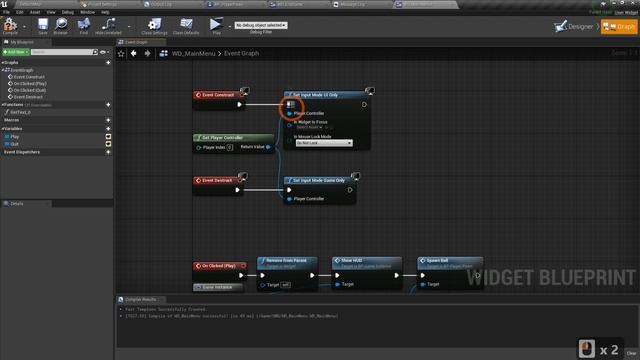This screenshot has width=640, height=360.
Task: Select Event Destruct in My Blueprint tree
Action: pos(28,97)
